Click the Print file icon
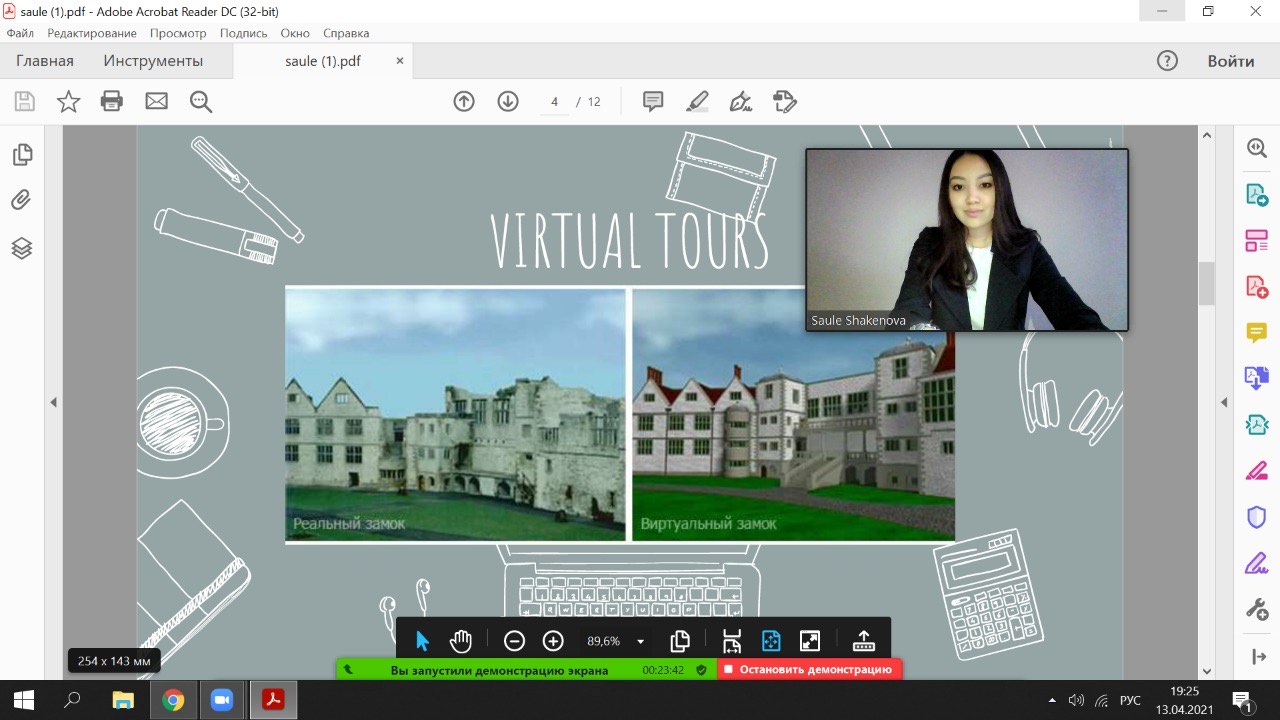Viewport: 1280px width, 720px height. coord(112,101)
